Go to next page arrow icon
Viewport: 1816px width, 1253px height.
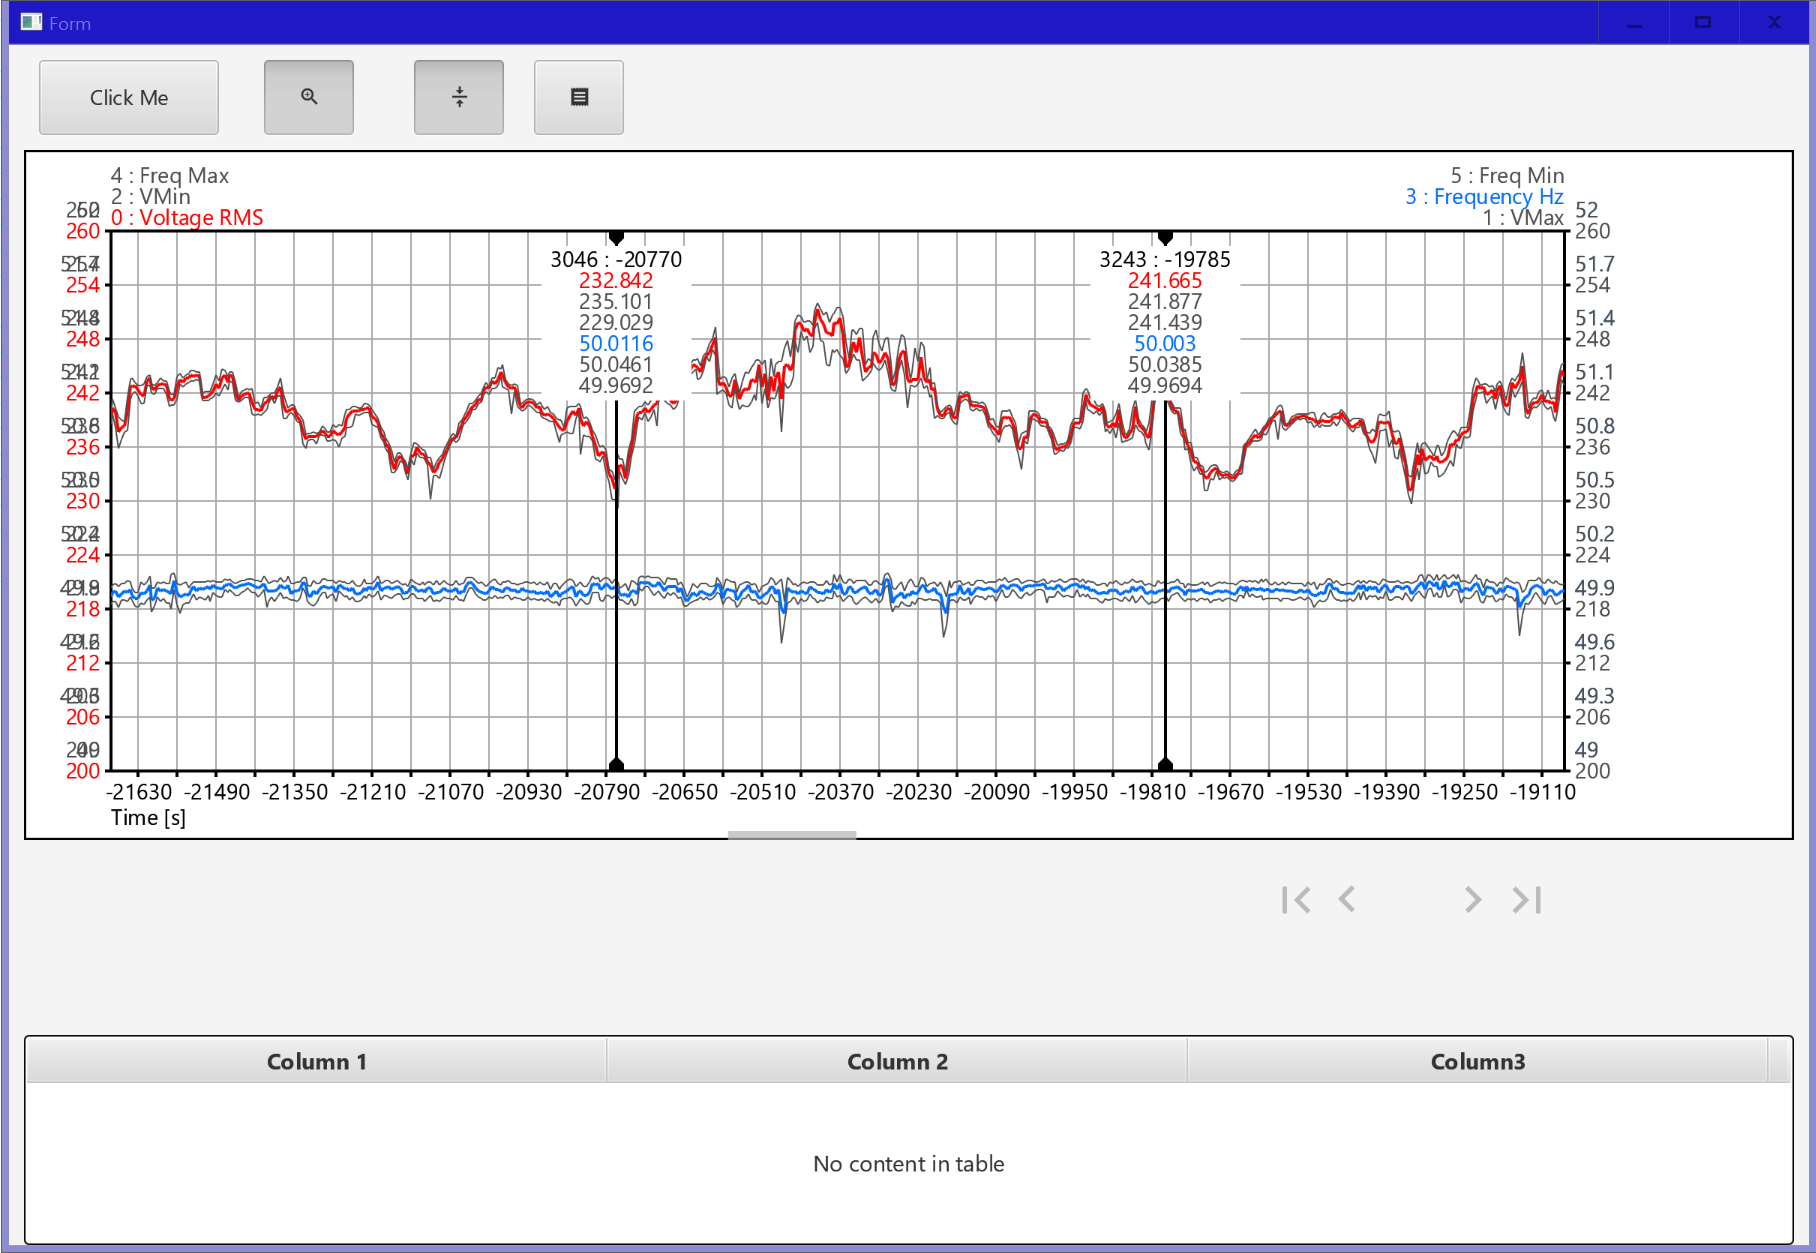point(1472,899)
